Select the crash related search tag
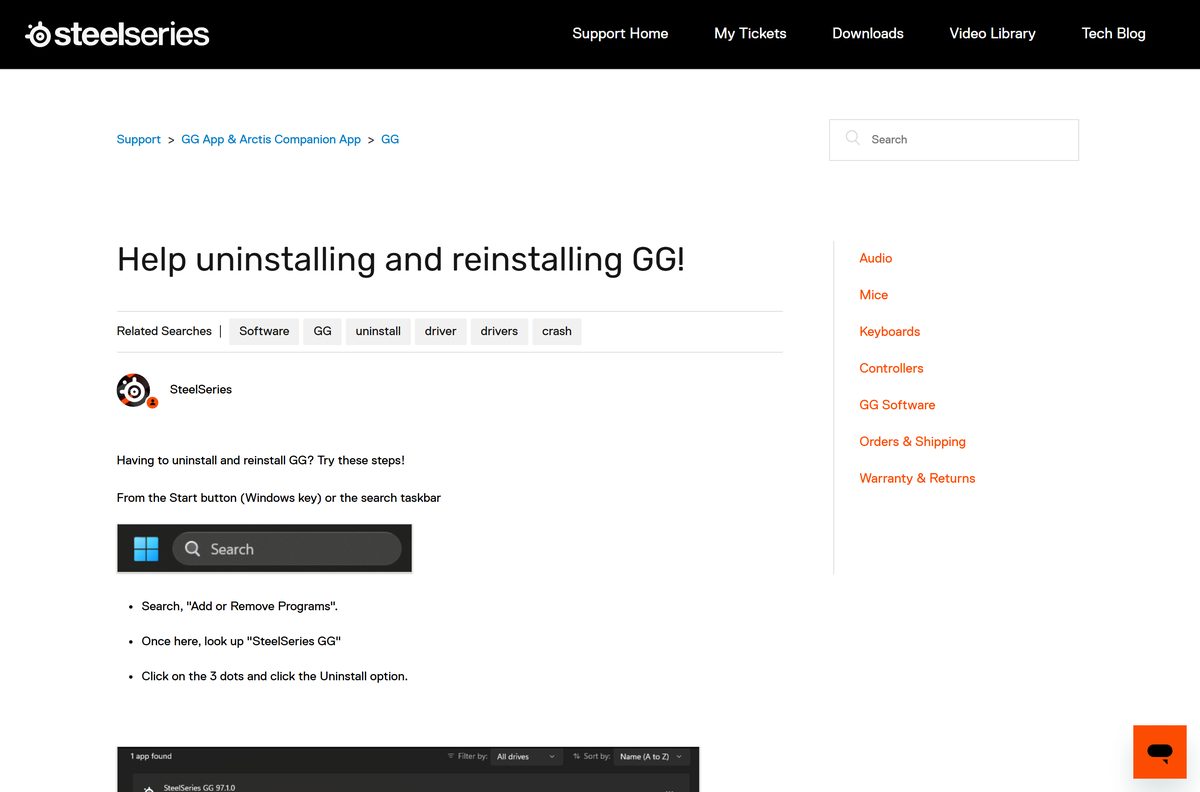 pos(557,331)
